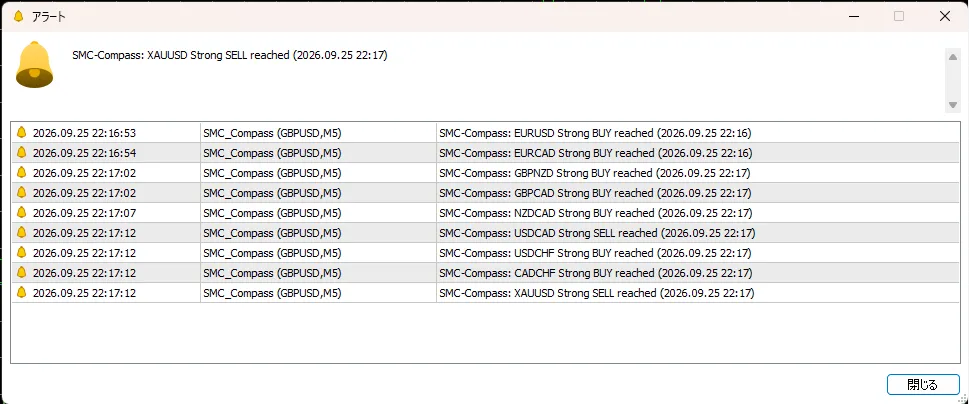Click the SMC_Compass source cell on the NZDCAD row
The height and width of the screenshot is (404, 969).
coord(272,213)
